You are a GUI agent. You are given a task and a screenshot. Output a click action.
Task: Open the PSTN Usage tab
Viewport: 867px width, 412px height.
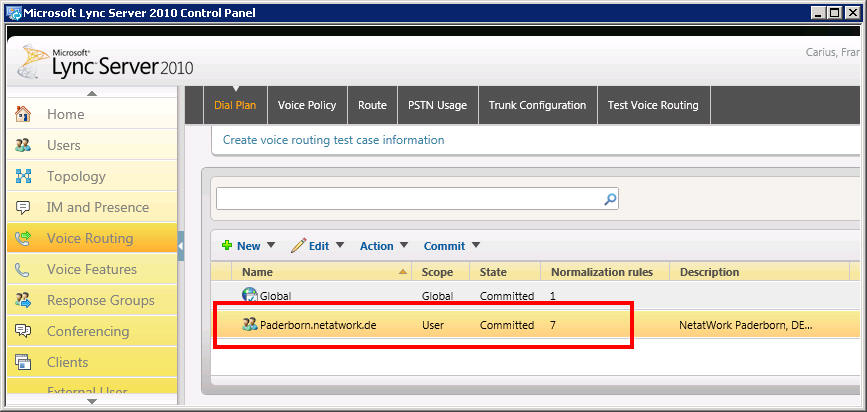[437, 105]
